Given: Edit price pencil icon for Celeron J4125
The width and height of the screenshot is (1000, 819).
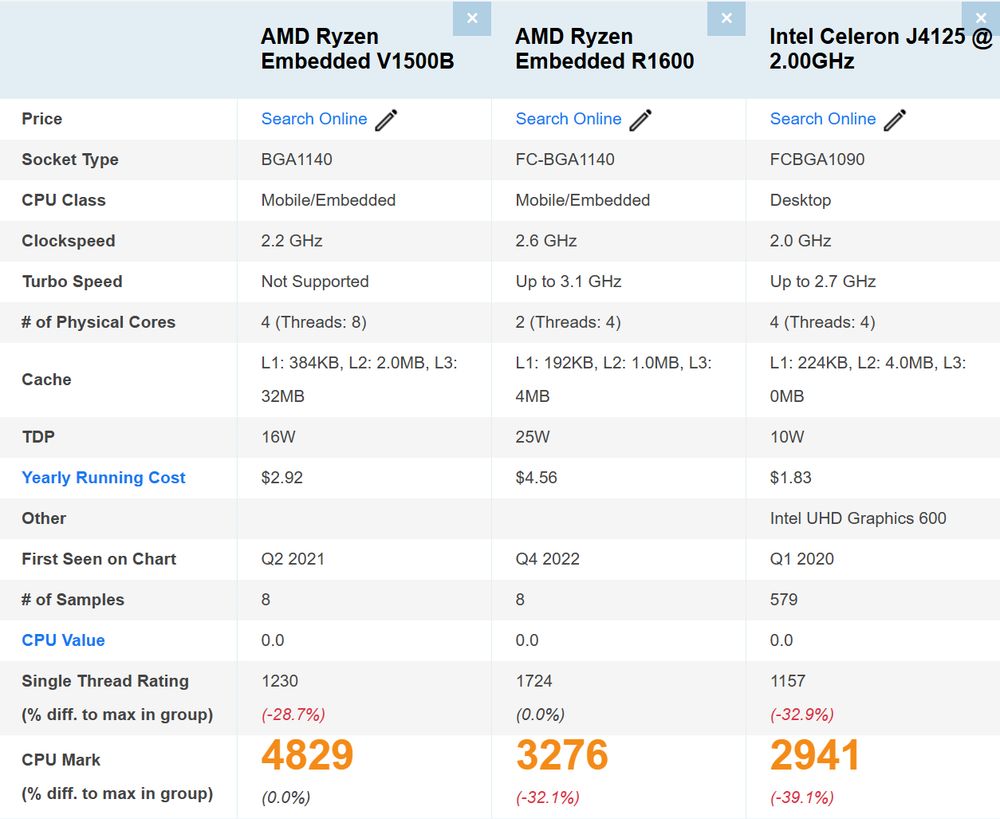Looking at the screenshot, I should tap(895, 120).
